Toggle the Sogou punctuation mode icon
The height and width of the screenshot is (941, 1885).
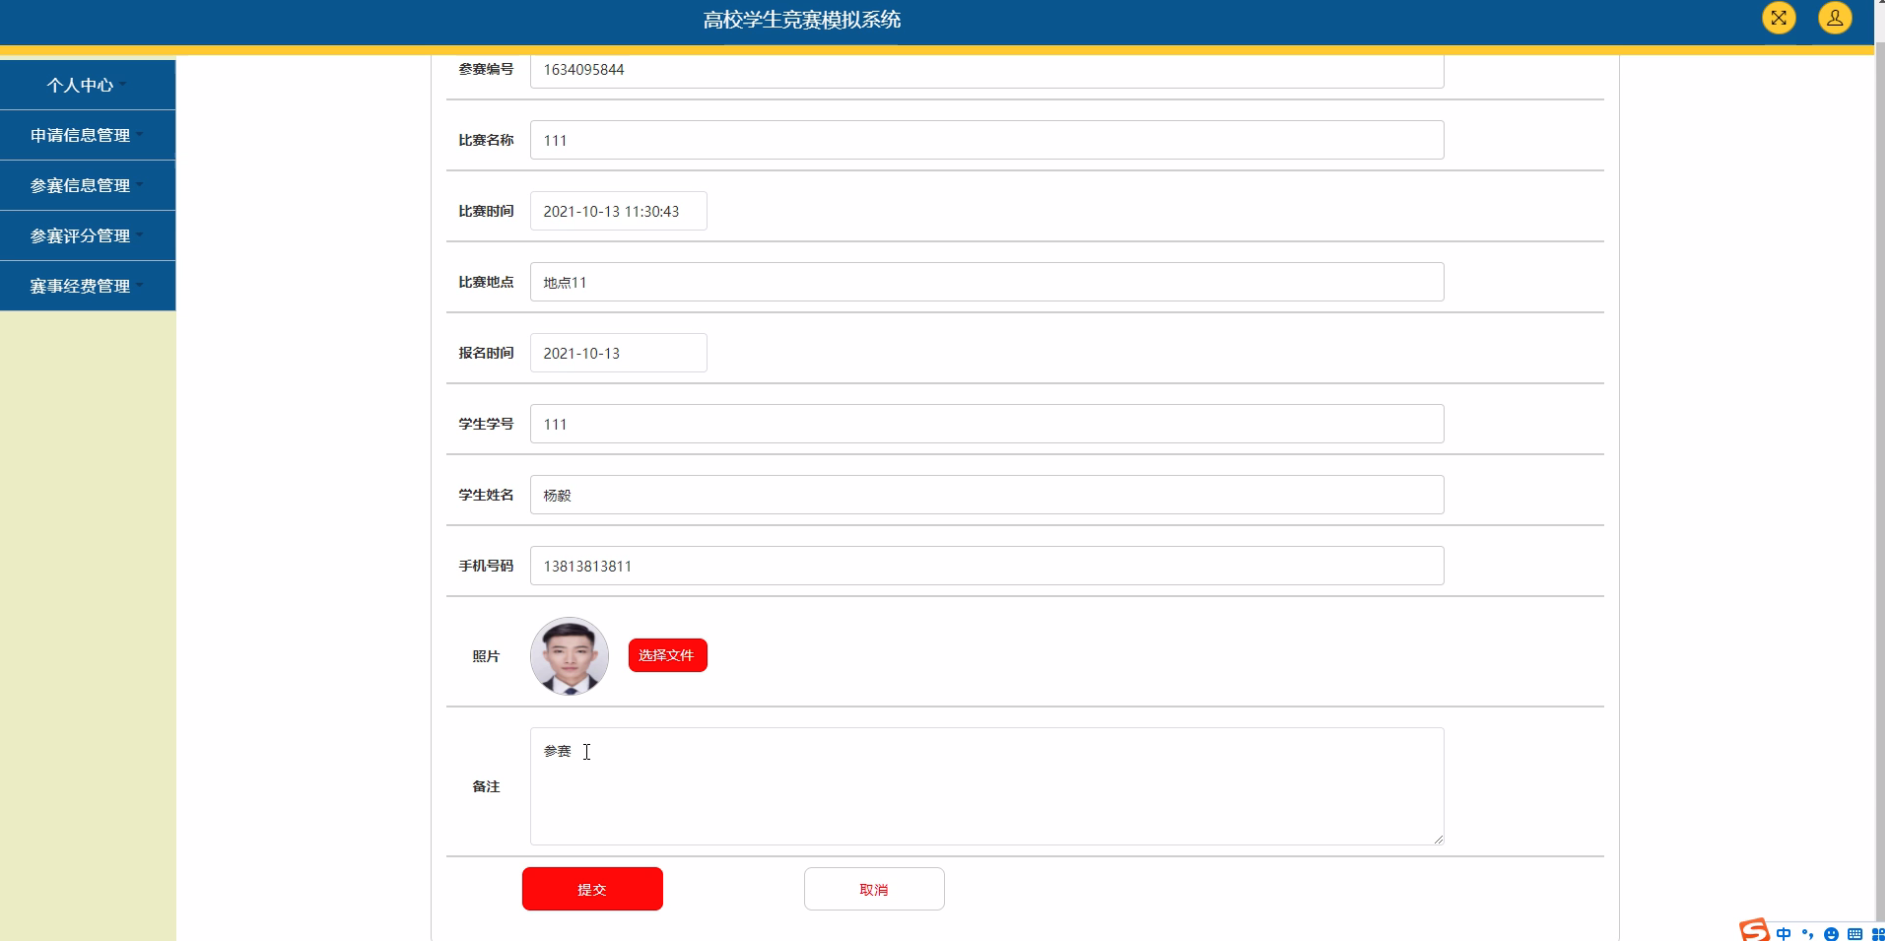[x=1807, y=934]
